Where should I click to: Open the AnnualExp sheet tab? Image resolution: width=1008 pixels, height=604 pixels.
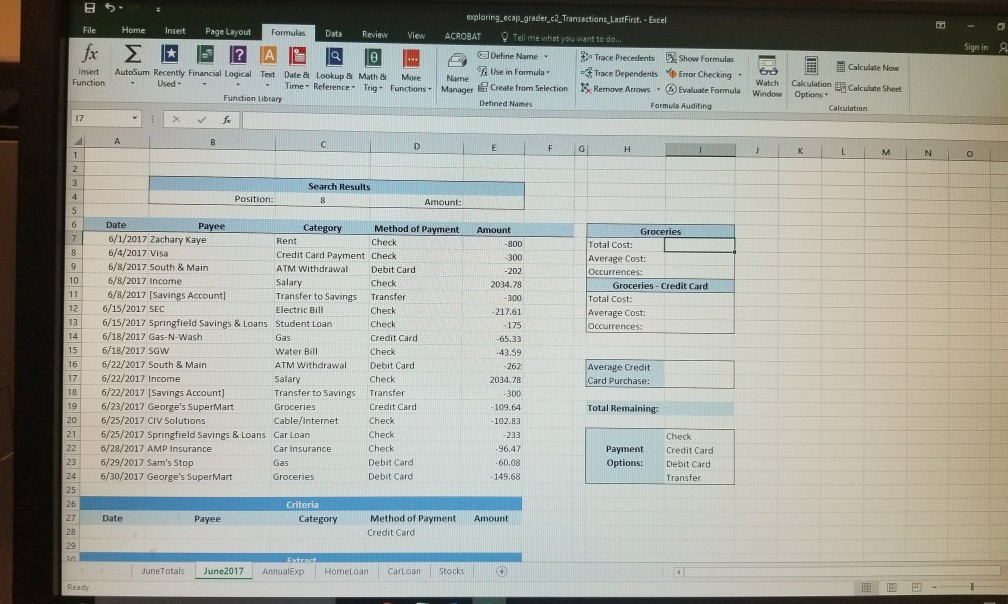click(283, 571)
